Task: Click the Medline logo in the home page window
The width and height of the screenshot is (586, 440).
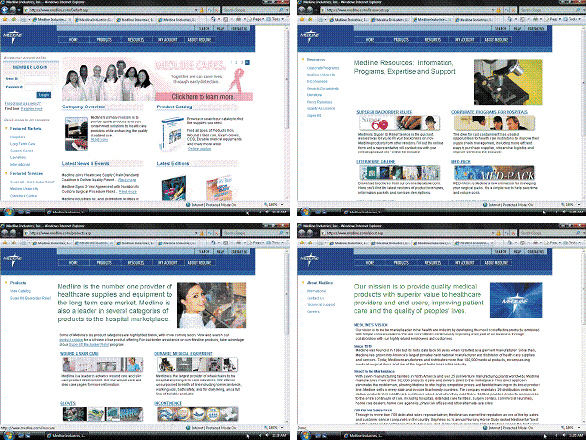Action: (x=12, y=37)
